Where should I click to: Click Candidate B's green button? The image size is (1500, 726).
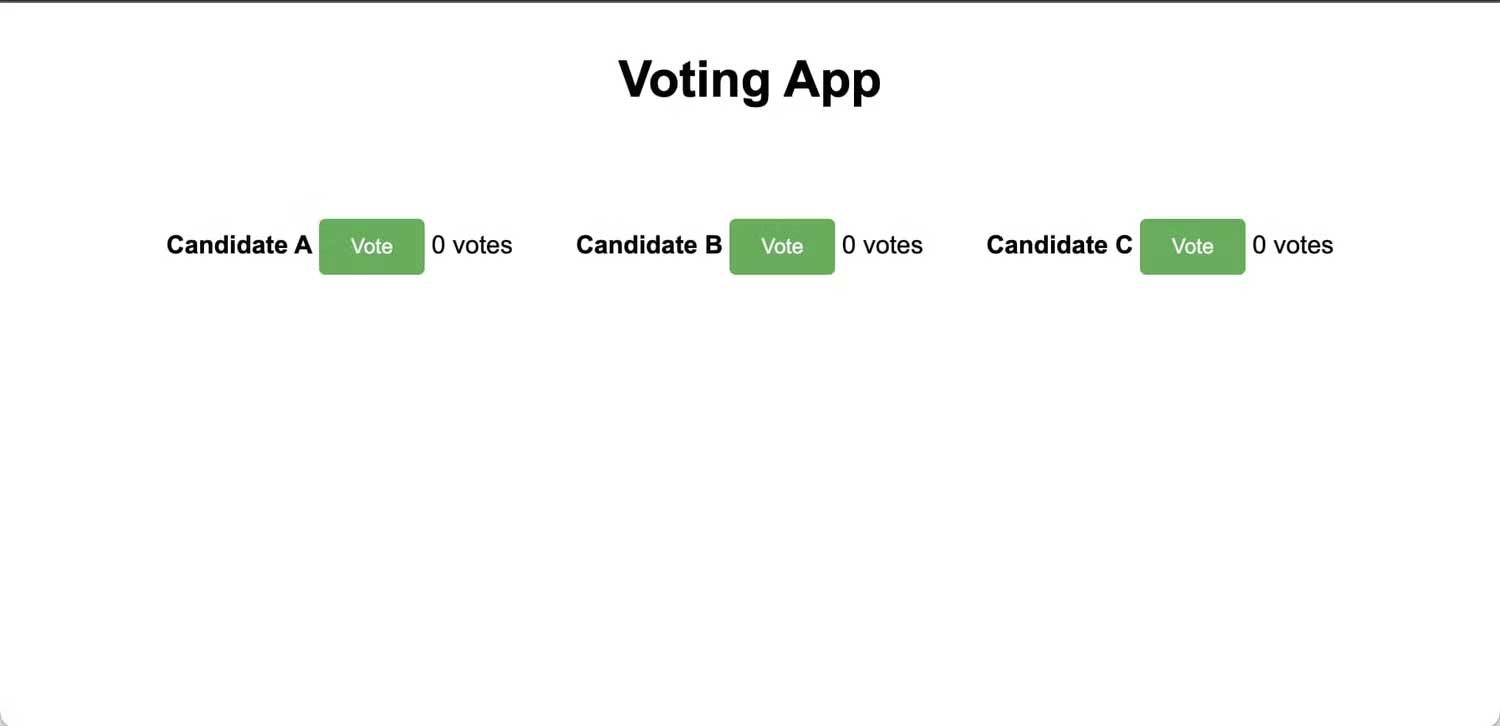click(x=781, y=246)
